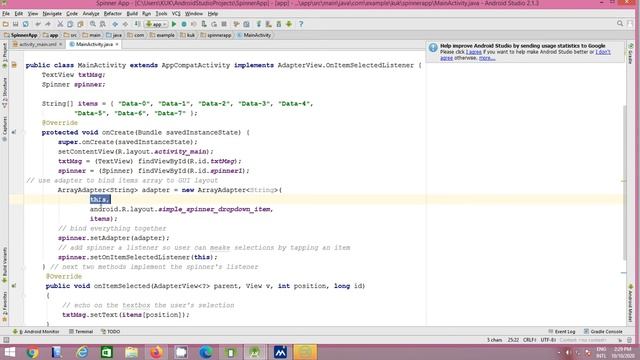Open the Android Monitor tool window
This screenshot has width=640, height=360.
pos(36,331)
